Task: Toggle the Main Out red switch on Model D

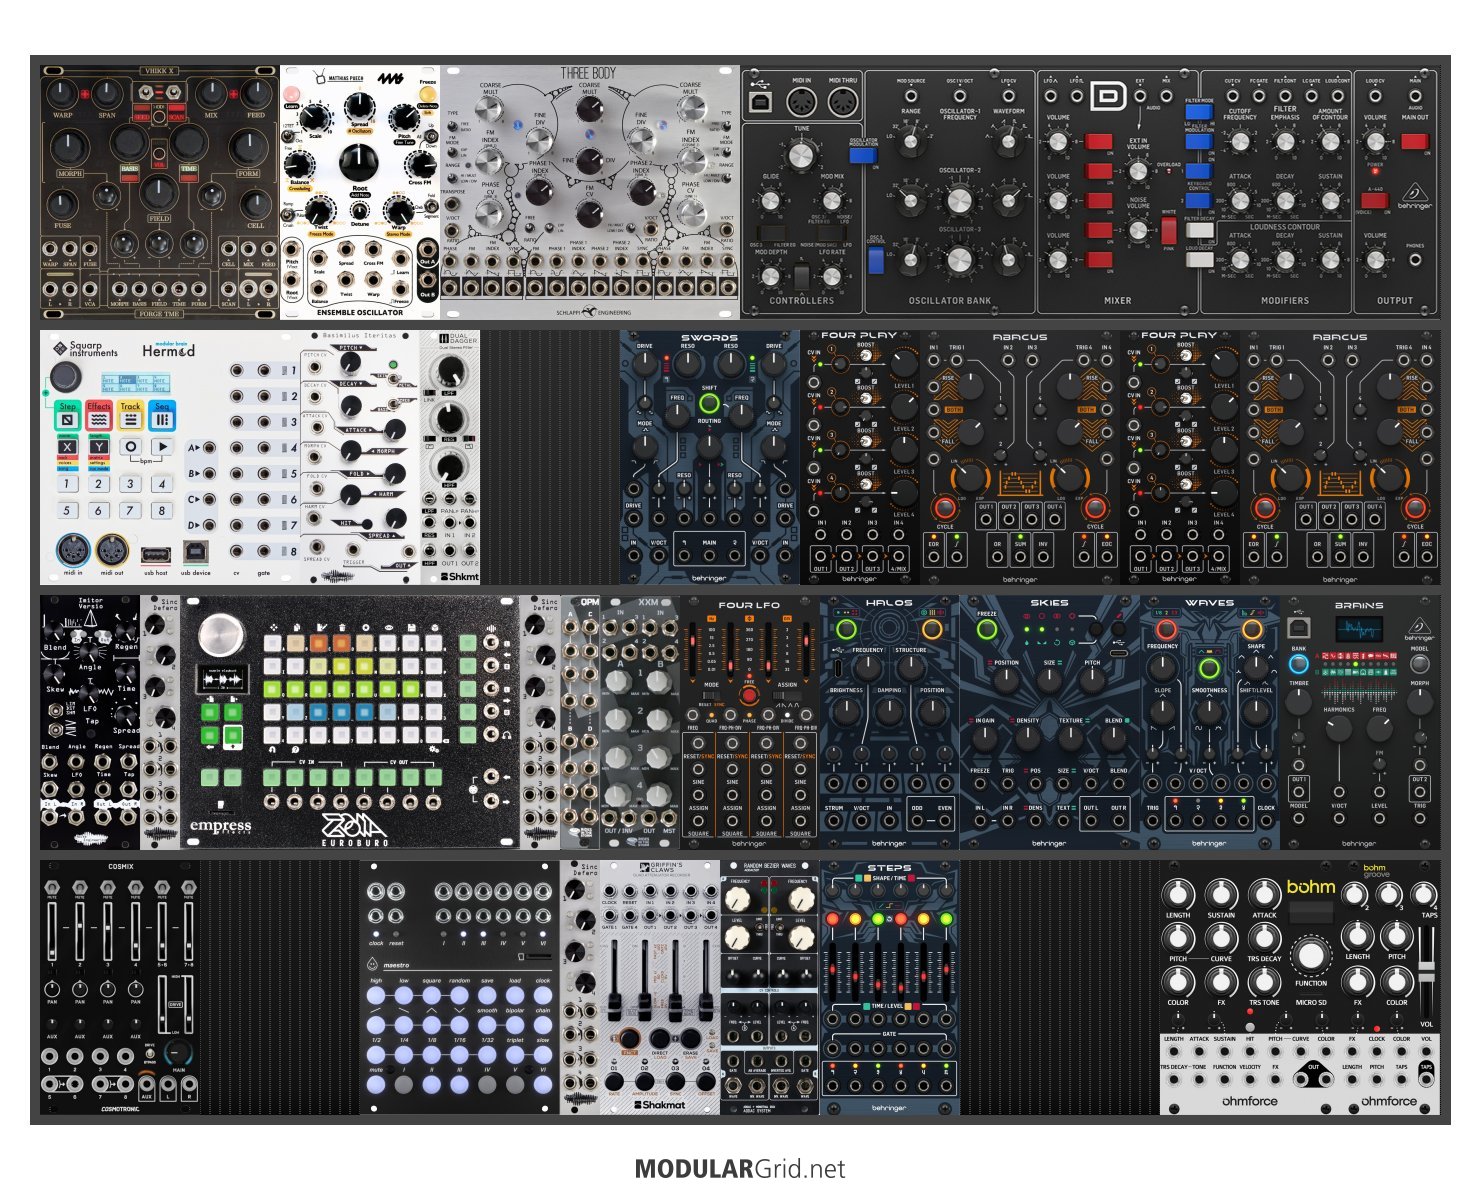Action: 1415,141
